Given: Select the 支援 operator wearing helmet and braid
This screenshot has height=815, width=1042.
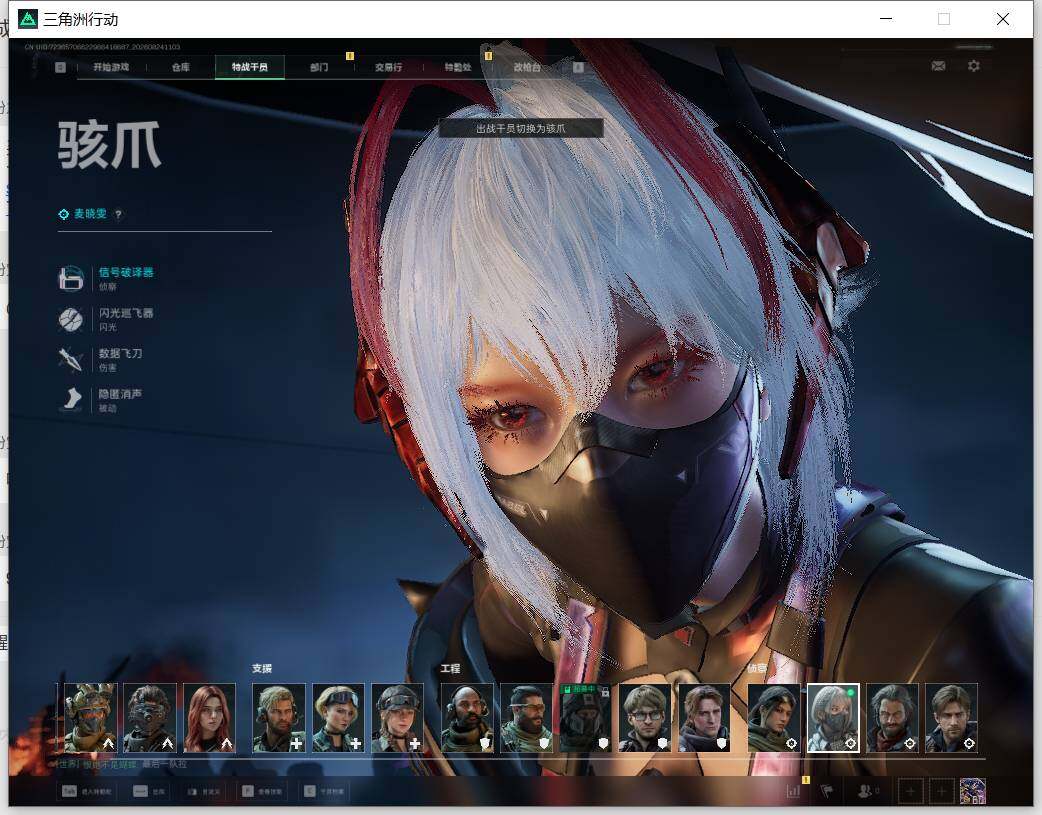Looking at the screenshot, I should pos(397,718).
